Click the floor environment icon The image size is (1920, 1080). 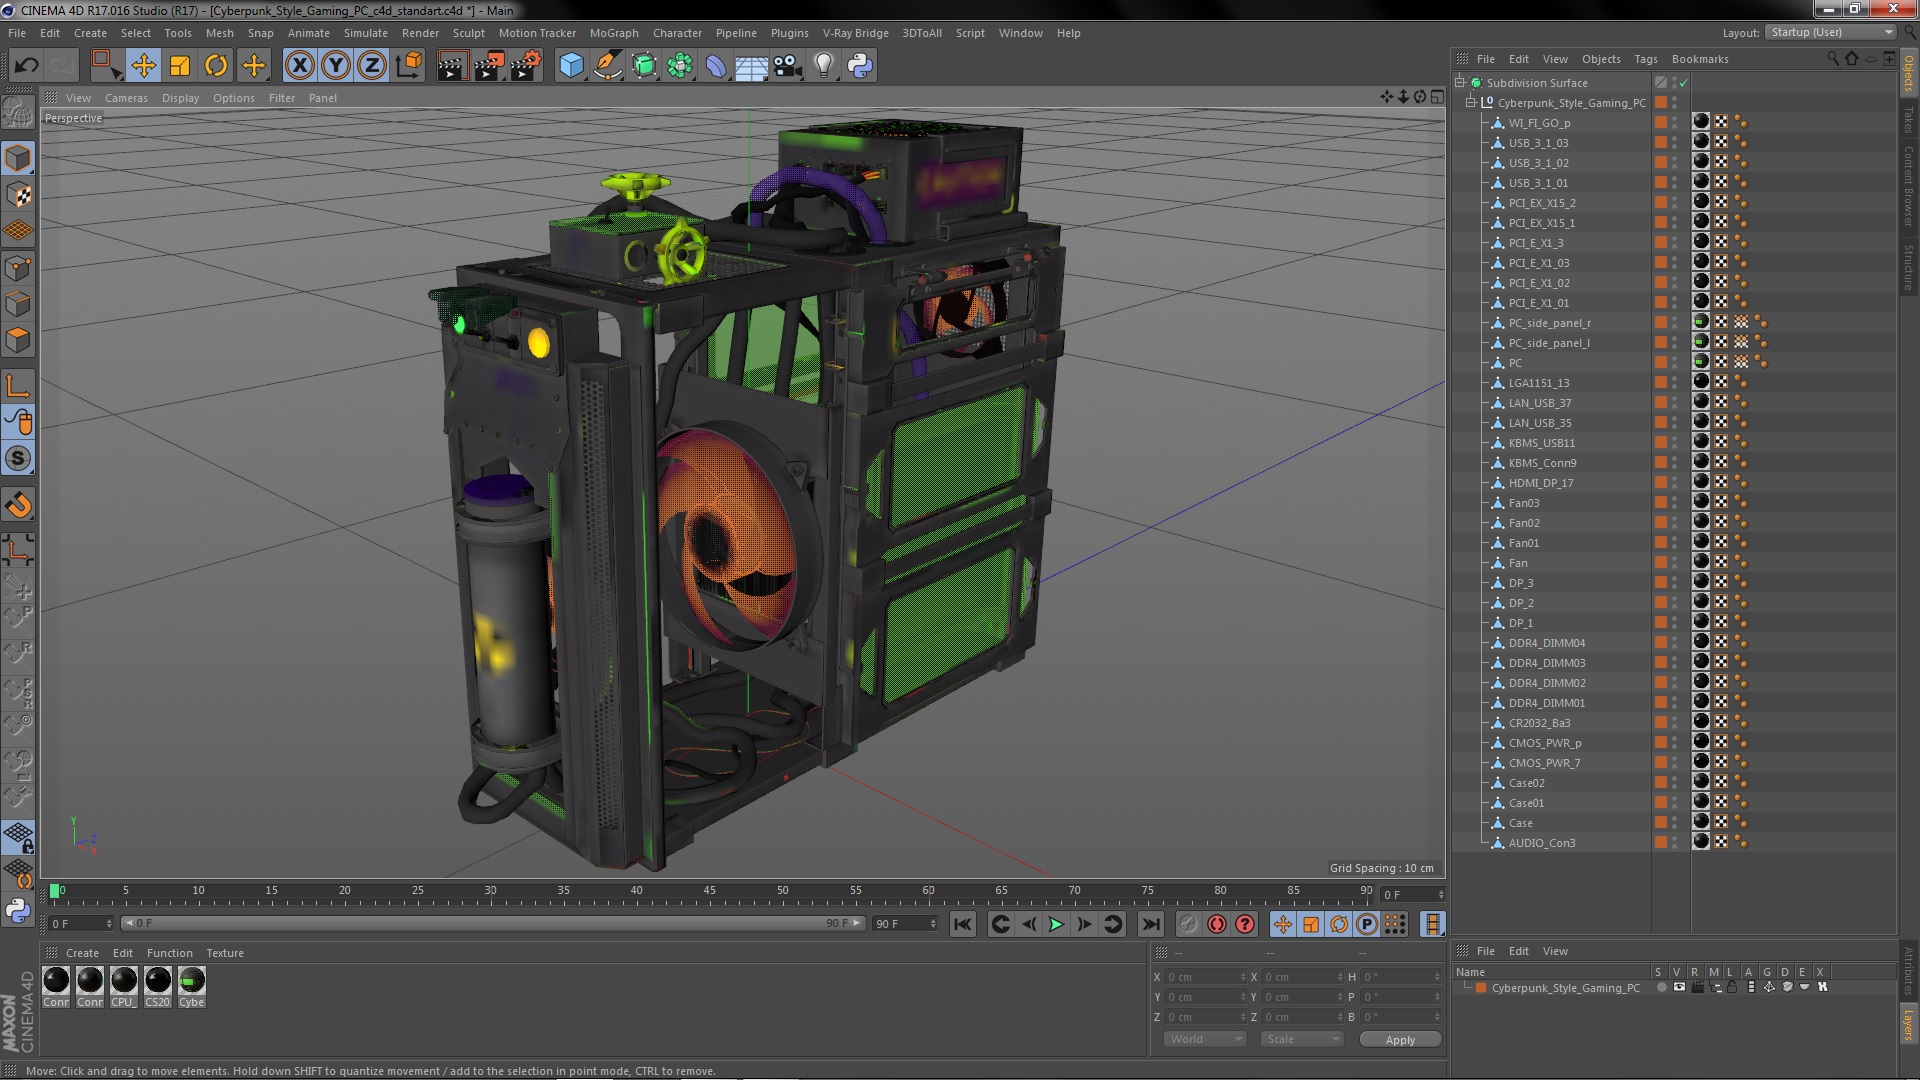point(752,66)
